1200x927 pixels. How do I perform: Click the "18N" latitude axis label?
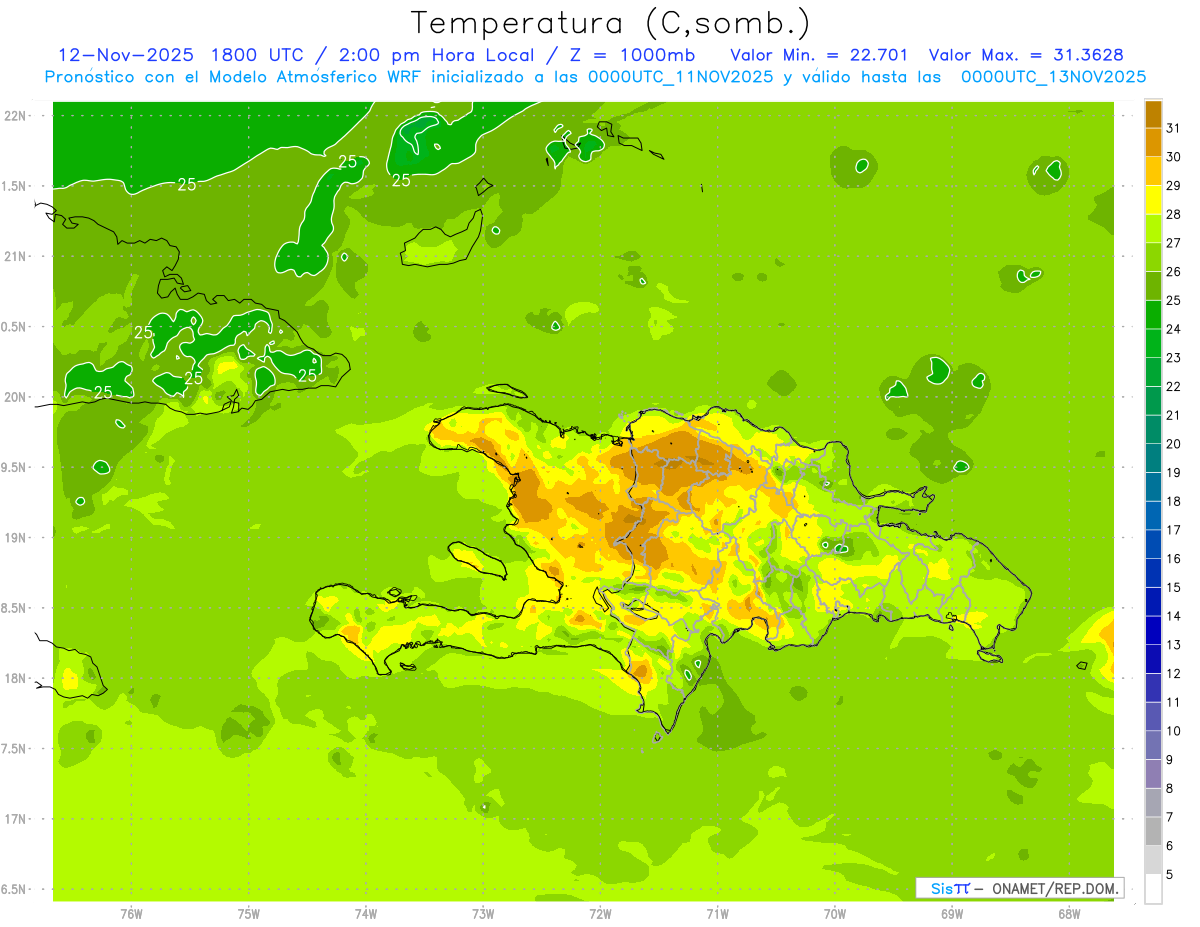point(15,679)
